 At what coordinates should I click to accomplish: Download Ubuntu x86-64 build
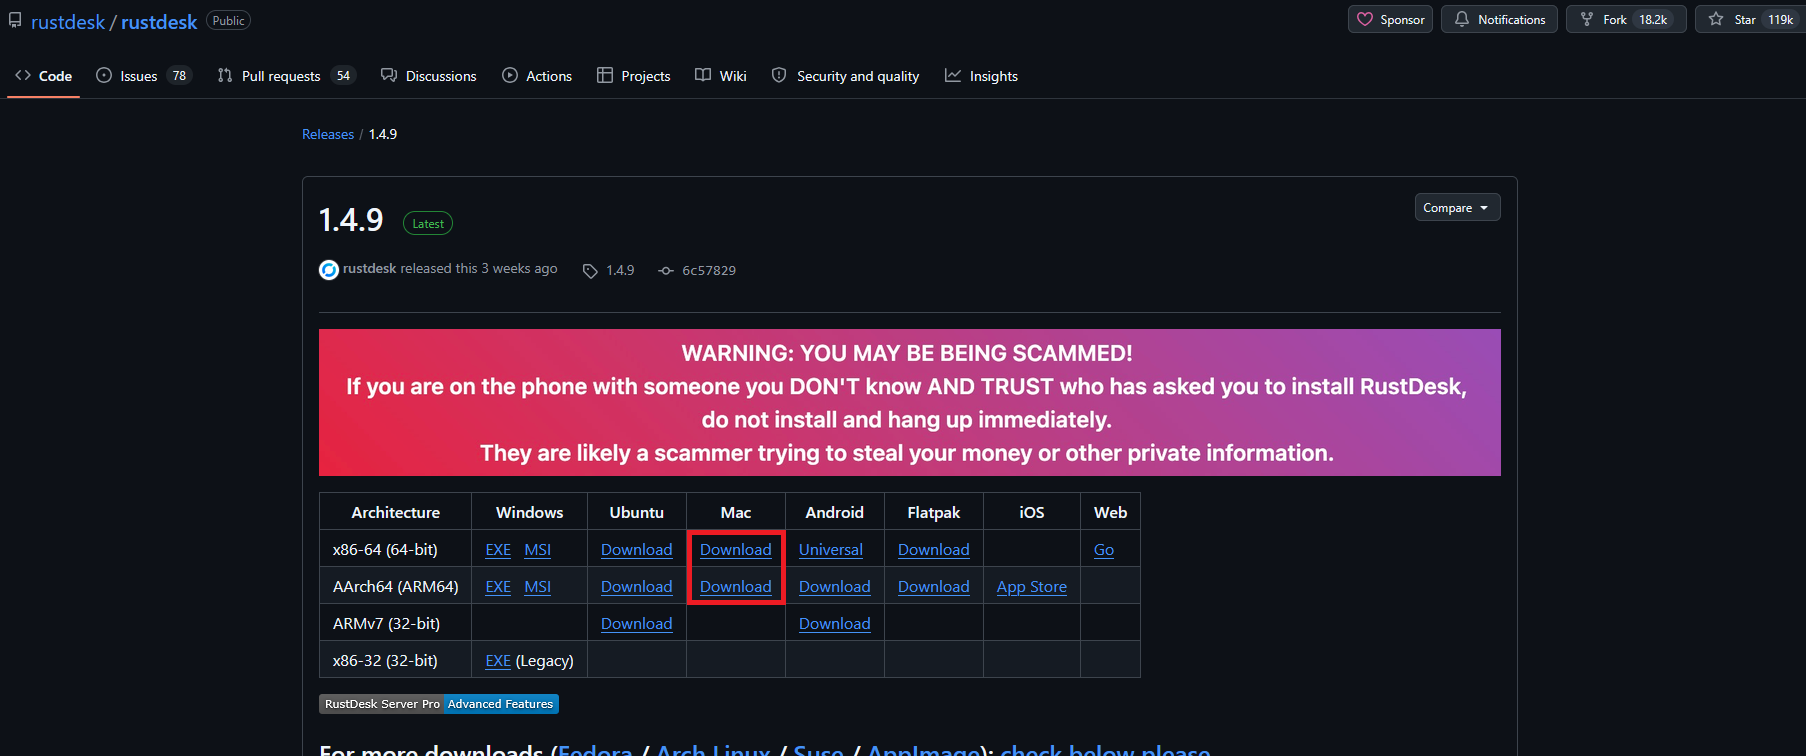pyautogui.click(x=637, y=550)
